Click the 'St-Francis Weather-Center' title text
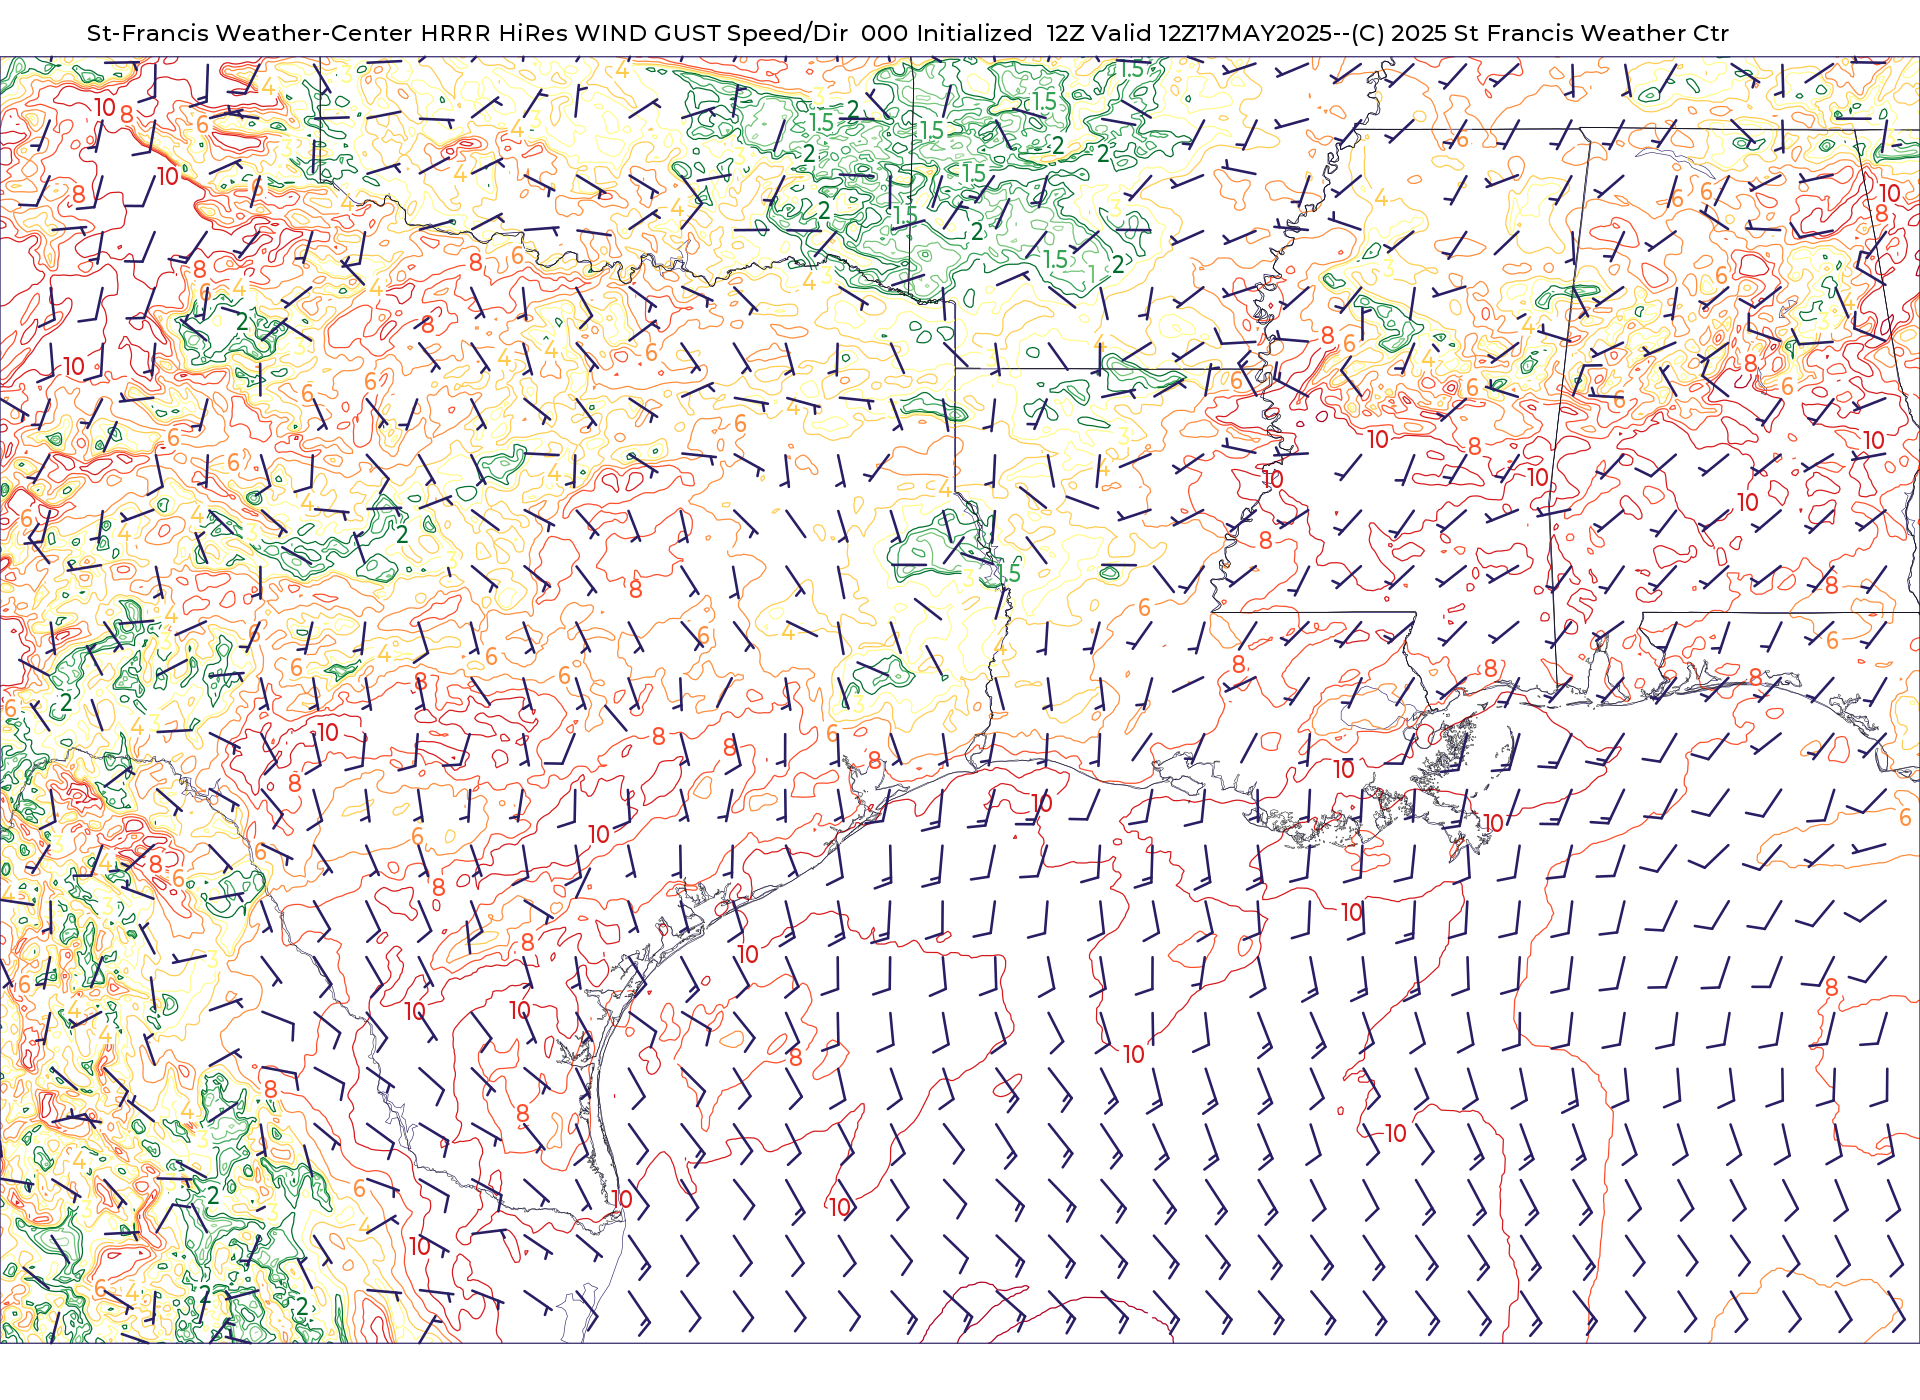Image resolution: width=1920 pixels, height=1400 pixels. (249, 33)
